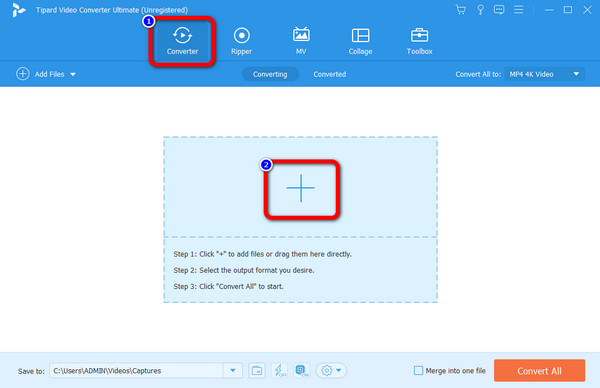Open the output folder icon

click(x=257, y=370)
